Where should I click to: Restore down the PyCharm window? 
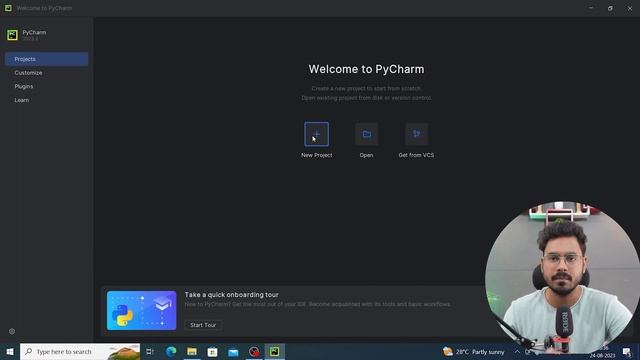(x=610, y=8)
